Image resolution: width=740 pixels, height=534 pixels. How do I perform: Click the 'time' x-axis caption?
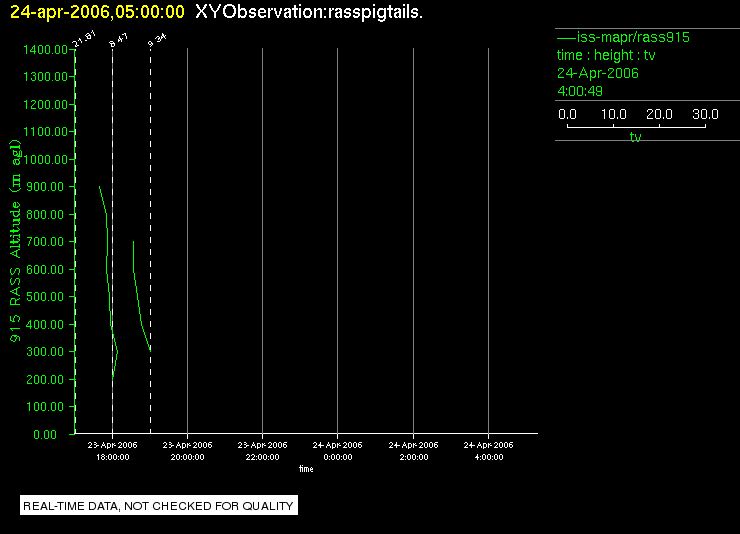coord(306,469)
